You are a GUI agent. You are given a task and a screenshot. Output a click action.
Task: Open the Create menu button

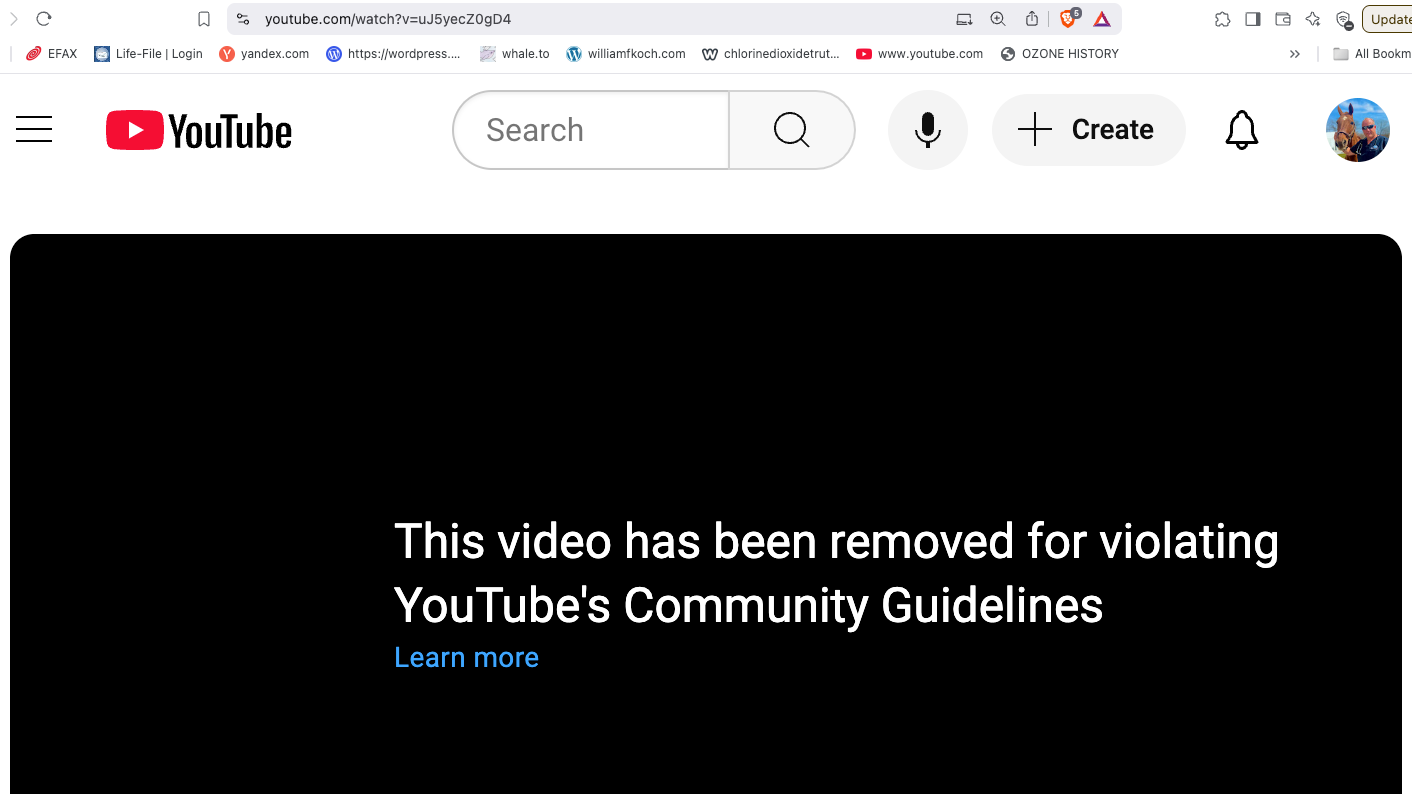tap(1088, 130)
